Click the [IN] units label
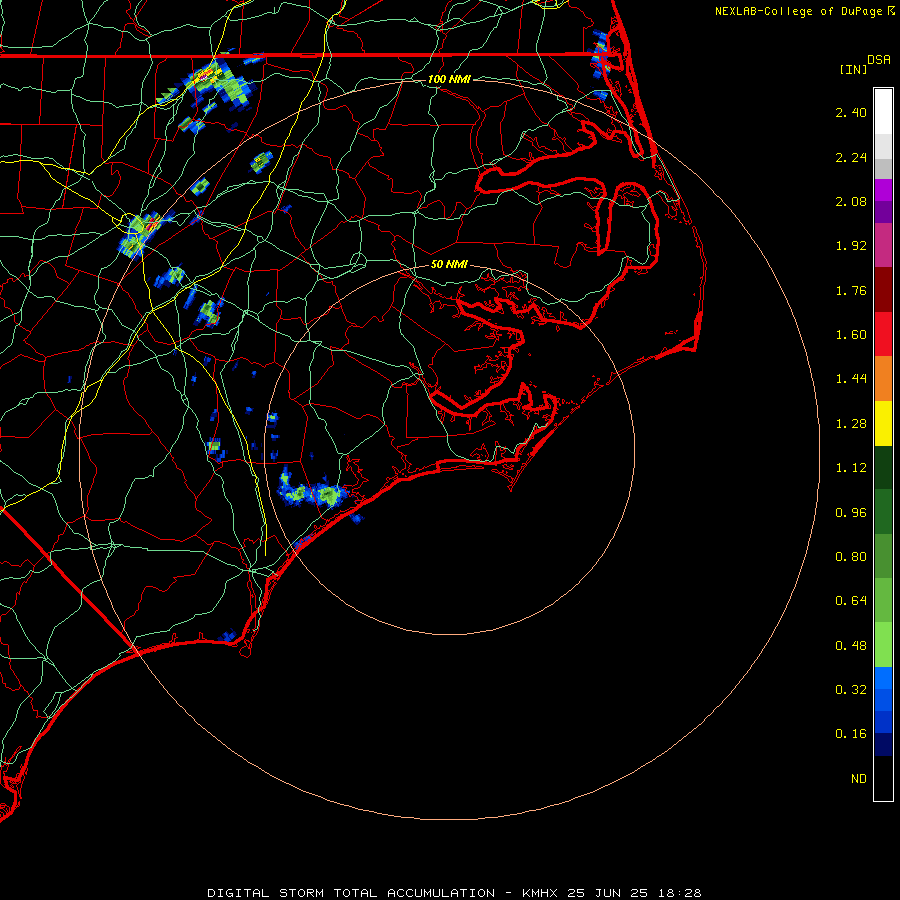Image resolution: width=900 pixels, height=900 pixels. pyautogui.click(x=853, y=69)
